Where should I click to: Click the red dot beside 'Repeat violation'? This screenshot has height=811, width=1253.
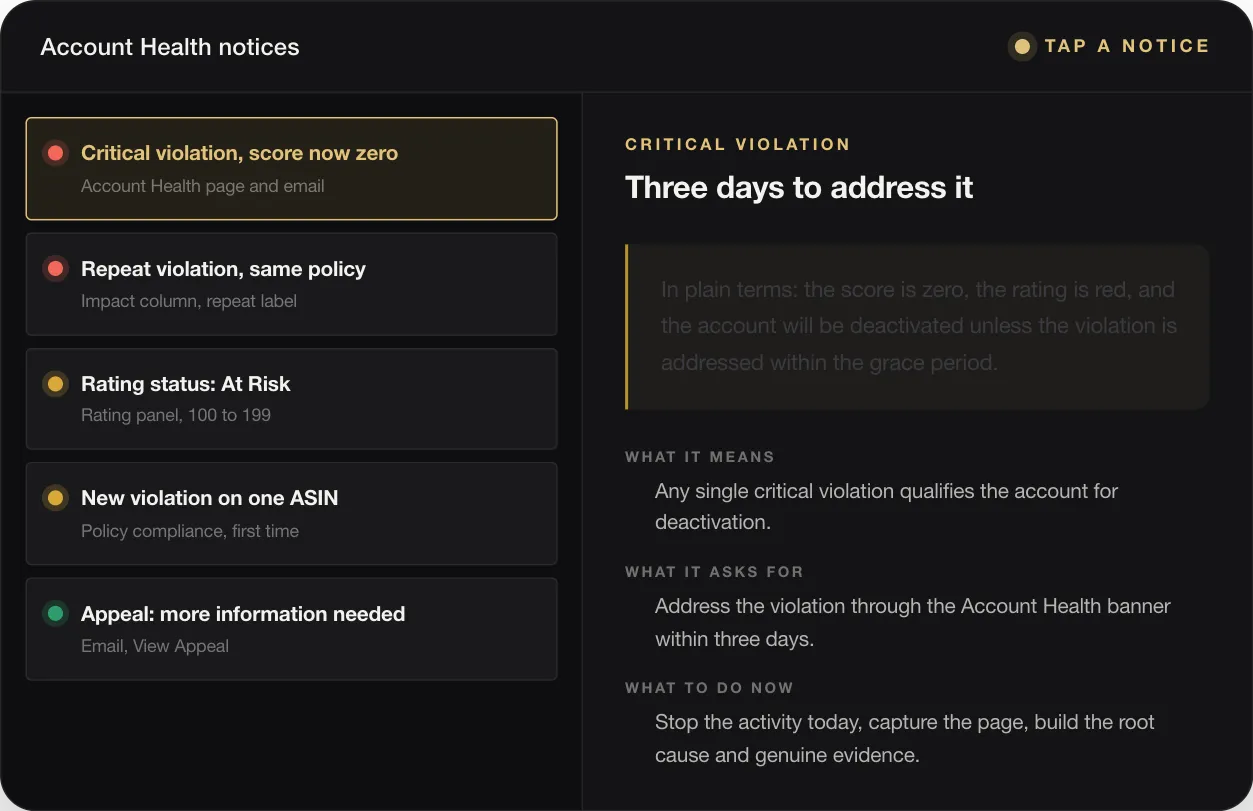tap(55, 269)
